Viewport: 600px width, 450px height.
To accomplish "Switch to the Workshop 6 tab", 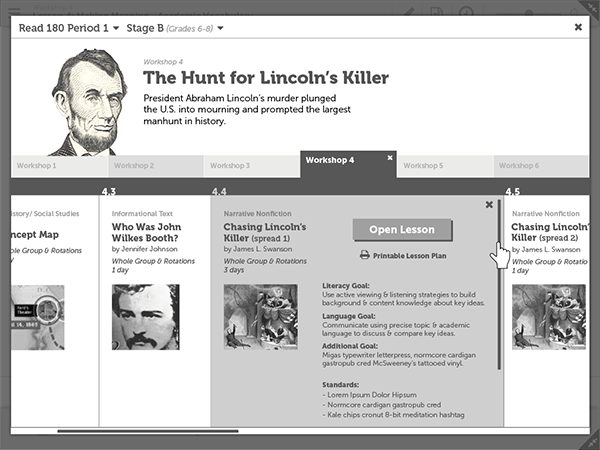I will [519, 165].
